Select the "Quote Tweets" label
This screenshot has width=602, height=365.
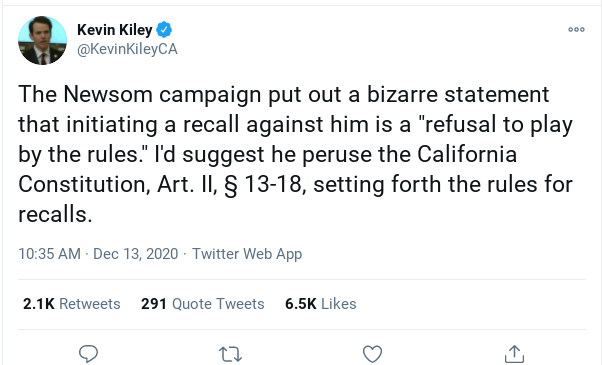click(218, 304)
